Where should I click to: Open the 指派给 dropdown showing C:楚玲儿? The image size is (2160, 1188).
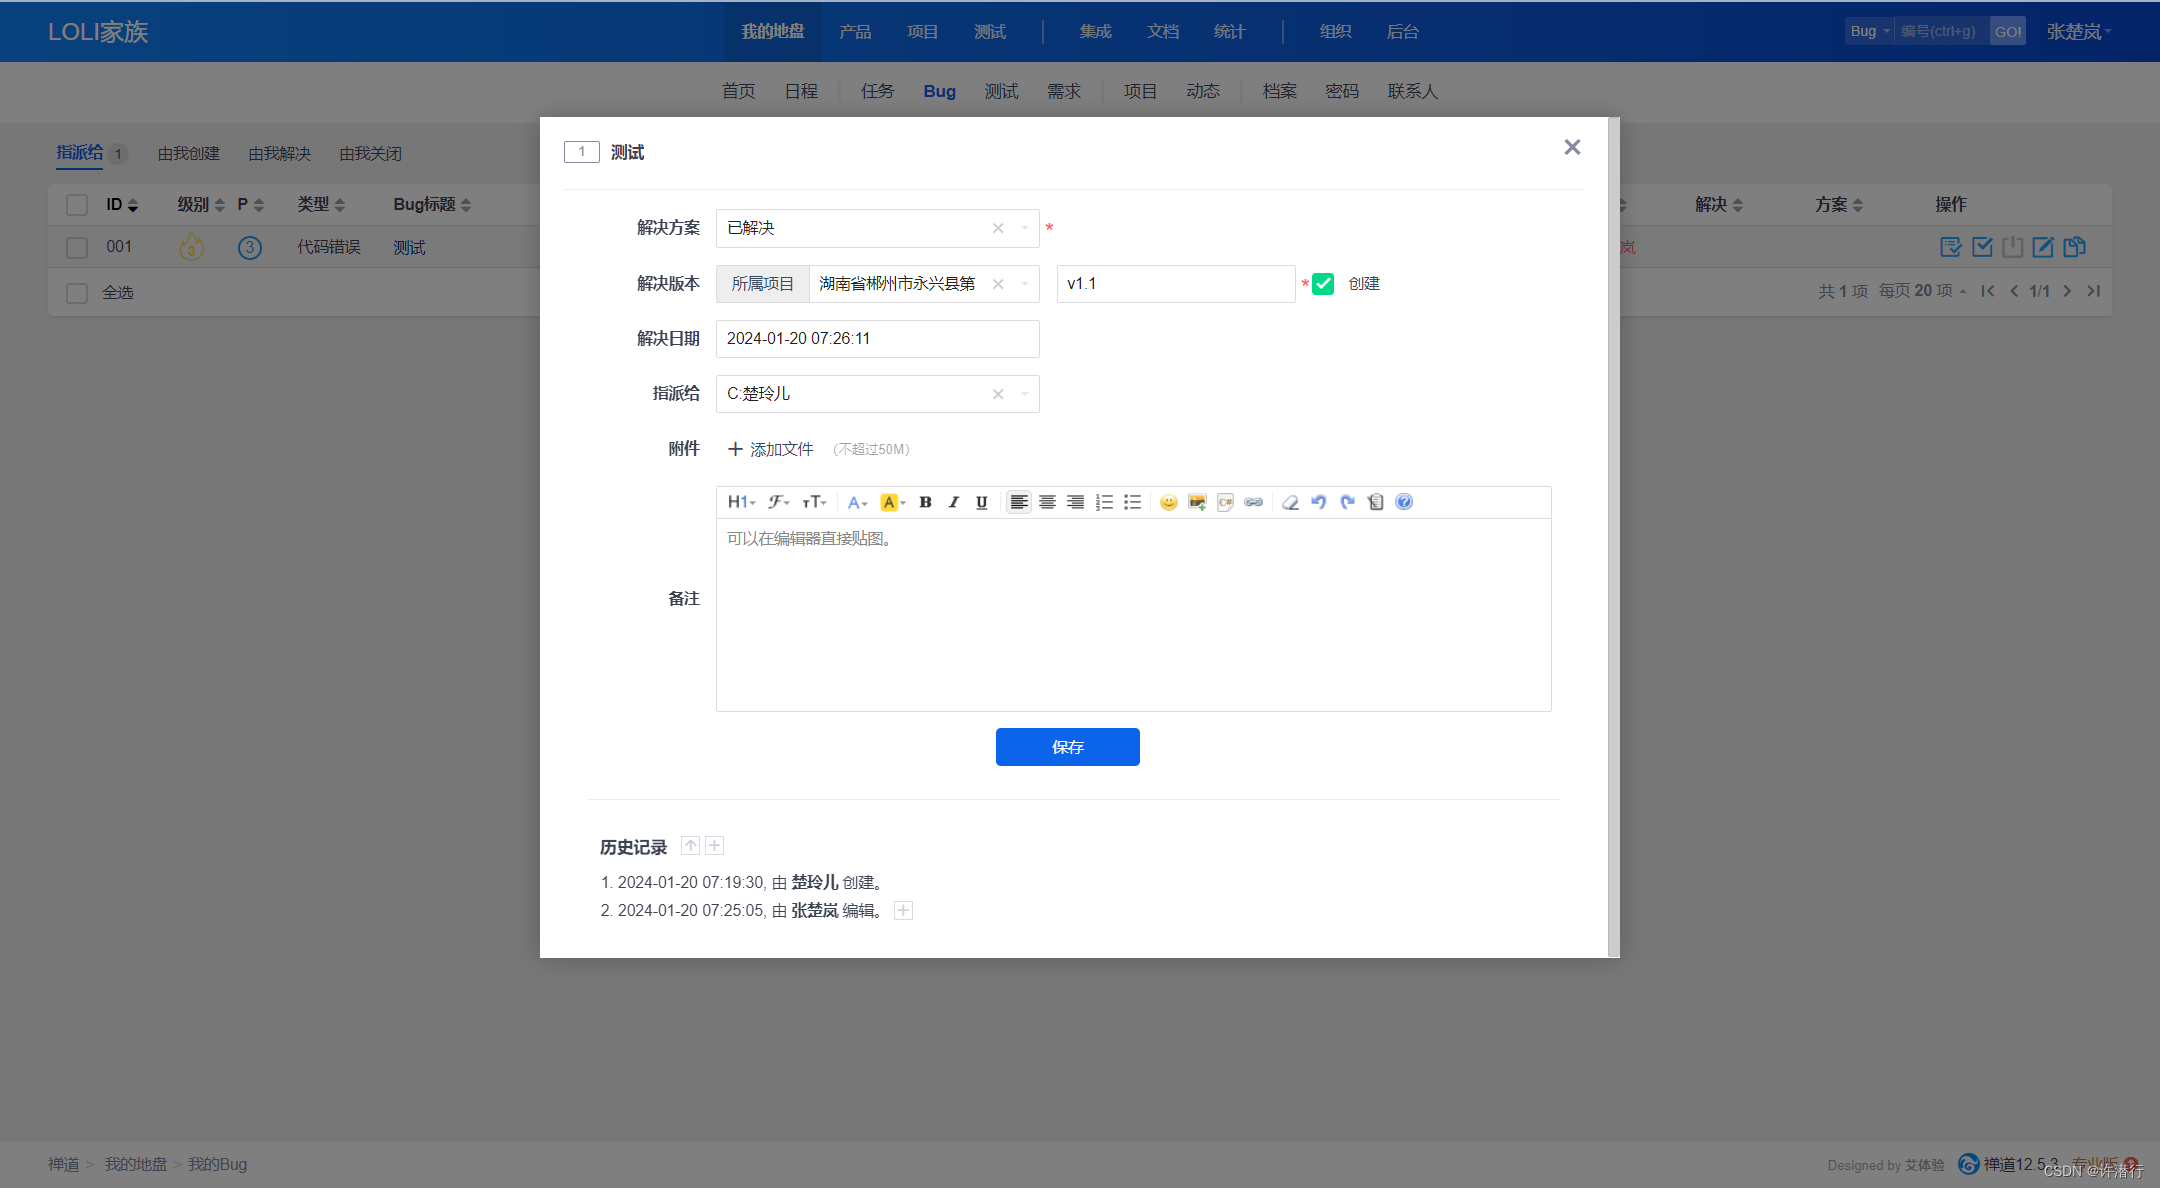click(x=877, y=394)
